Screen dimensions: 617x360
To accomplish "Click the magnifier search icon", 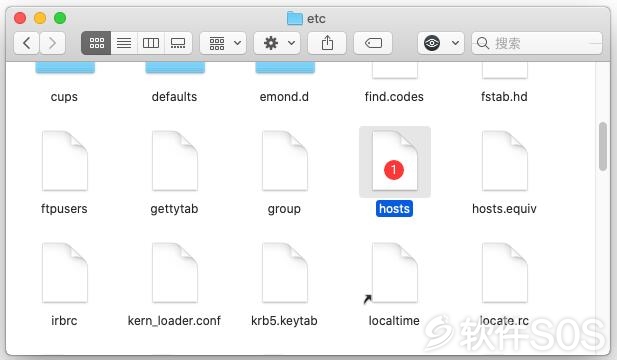I will tap(482, 43).
